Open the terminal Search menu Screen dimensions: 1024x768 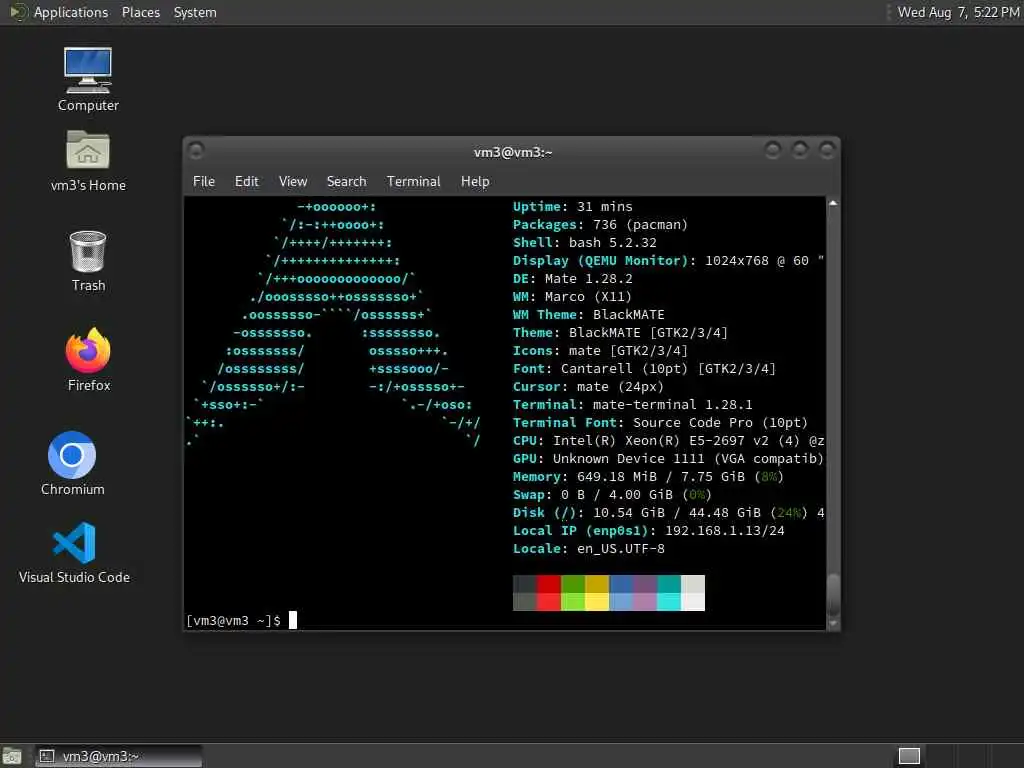click(x=346, y=181)
